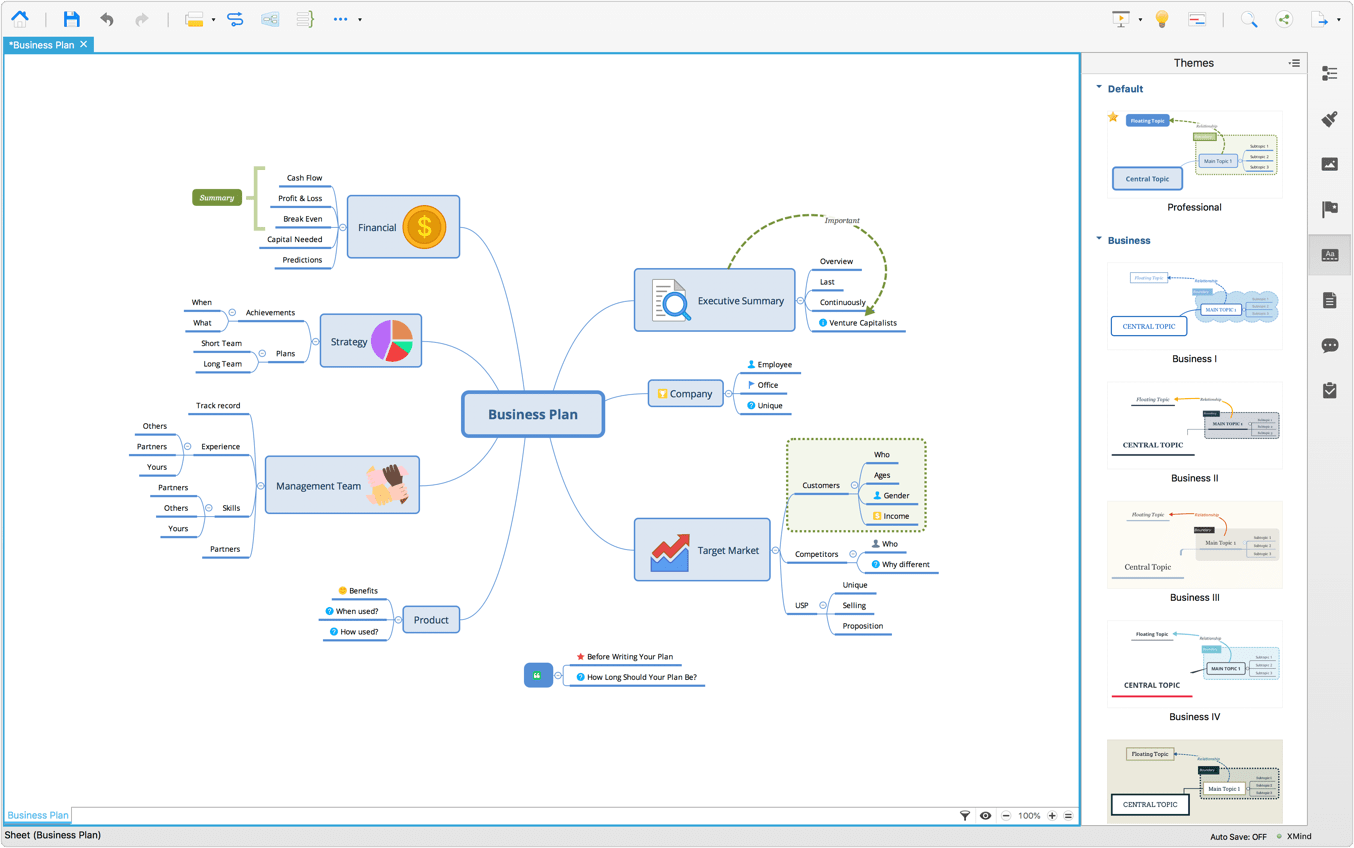Open the dropdown arrow beside more options dots
Viewport: 1354px width, 848px height.
click(x=360, y=20)
